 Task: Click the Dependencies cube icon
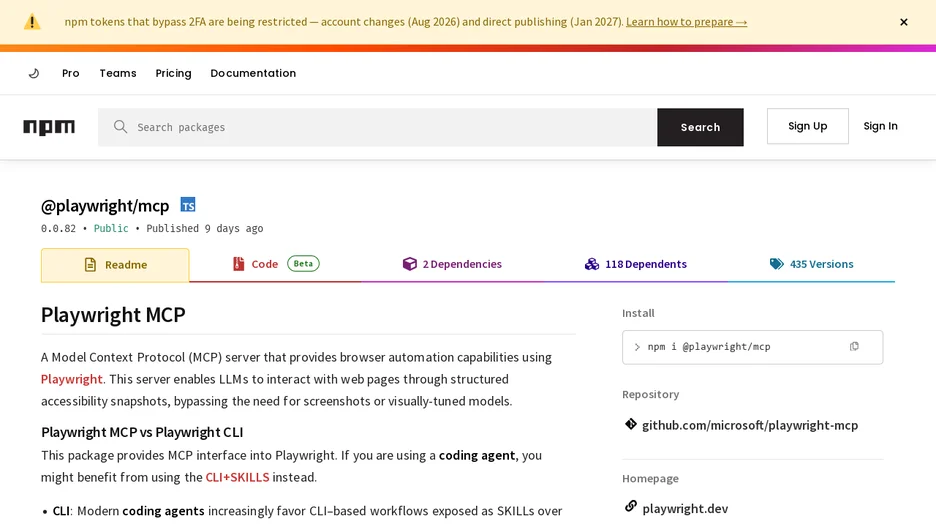410,264
